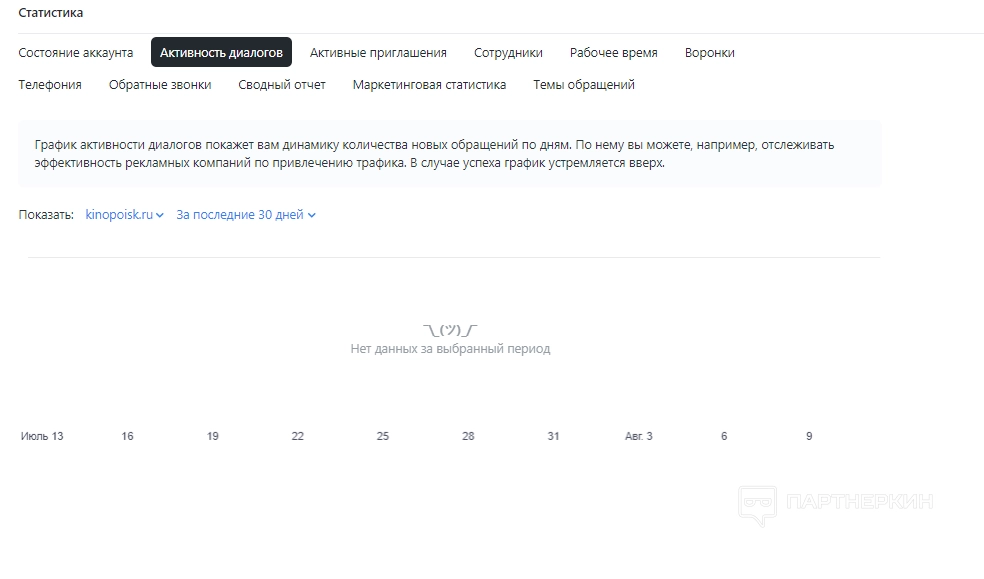Open the За последние 30 дней period dropdown

point(246,215)
